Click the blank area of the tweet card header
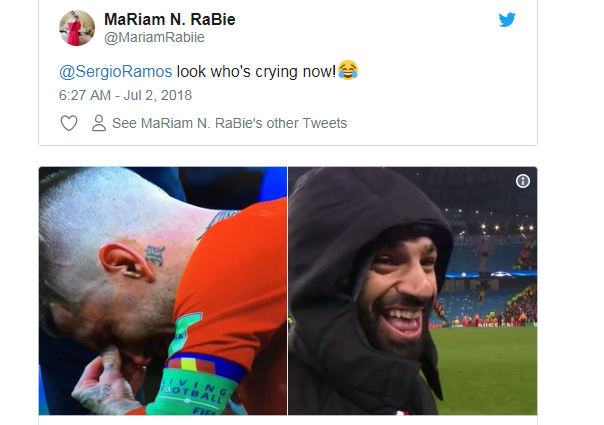 click(x=366, y=29)
